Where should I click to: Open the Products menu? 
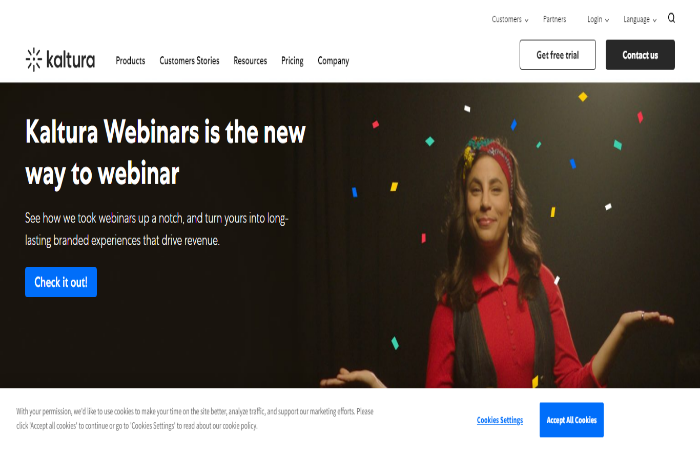130,61
